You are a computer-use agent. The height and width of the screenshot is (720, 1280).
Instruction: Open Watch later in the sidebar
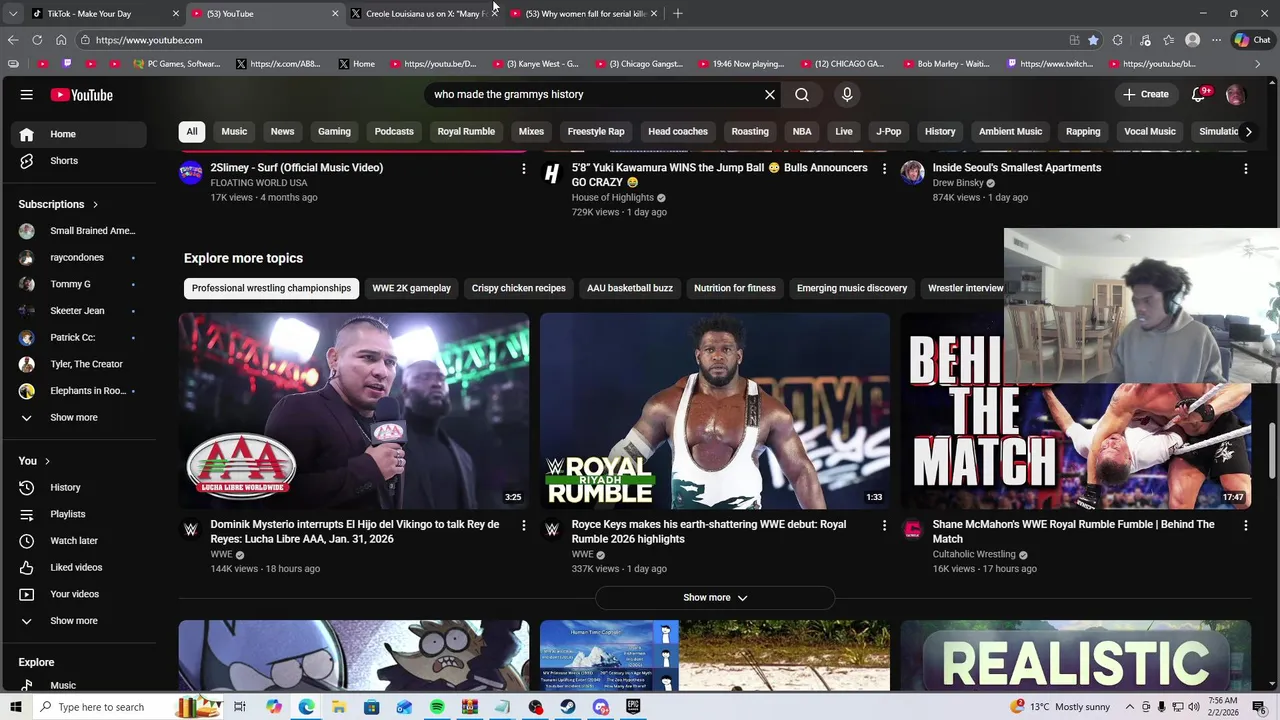click(x=78, y=540)
